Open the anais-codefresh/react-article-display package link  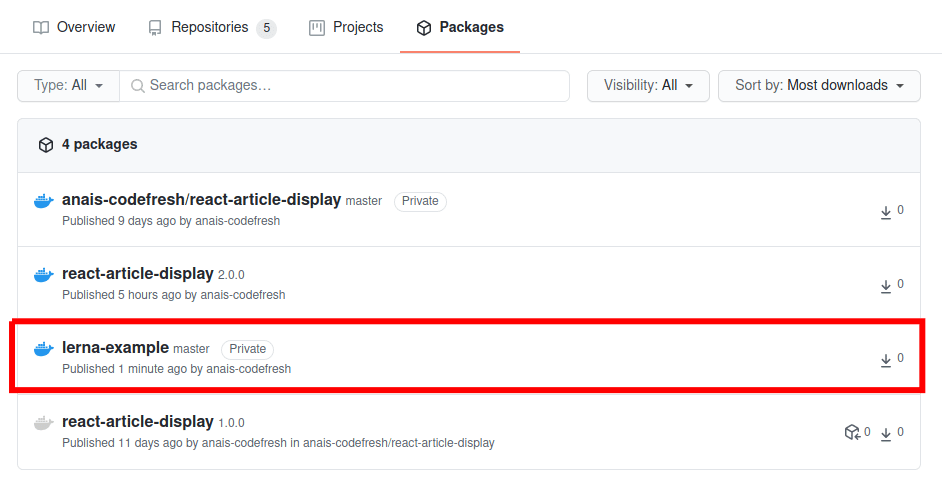(201, 200)
